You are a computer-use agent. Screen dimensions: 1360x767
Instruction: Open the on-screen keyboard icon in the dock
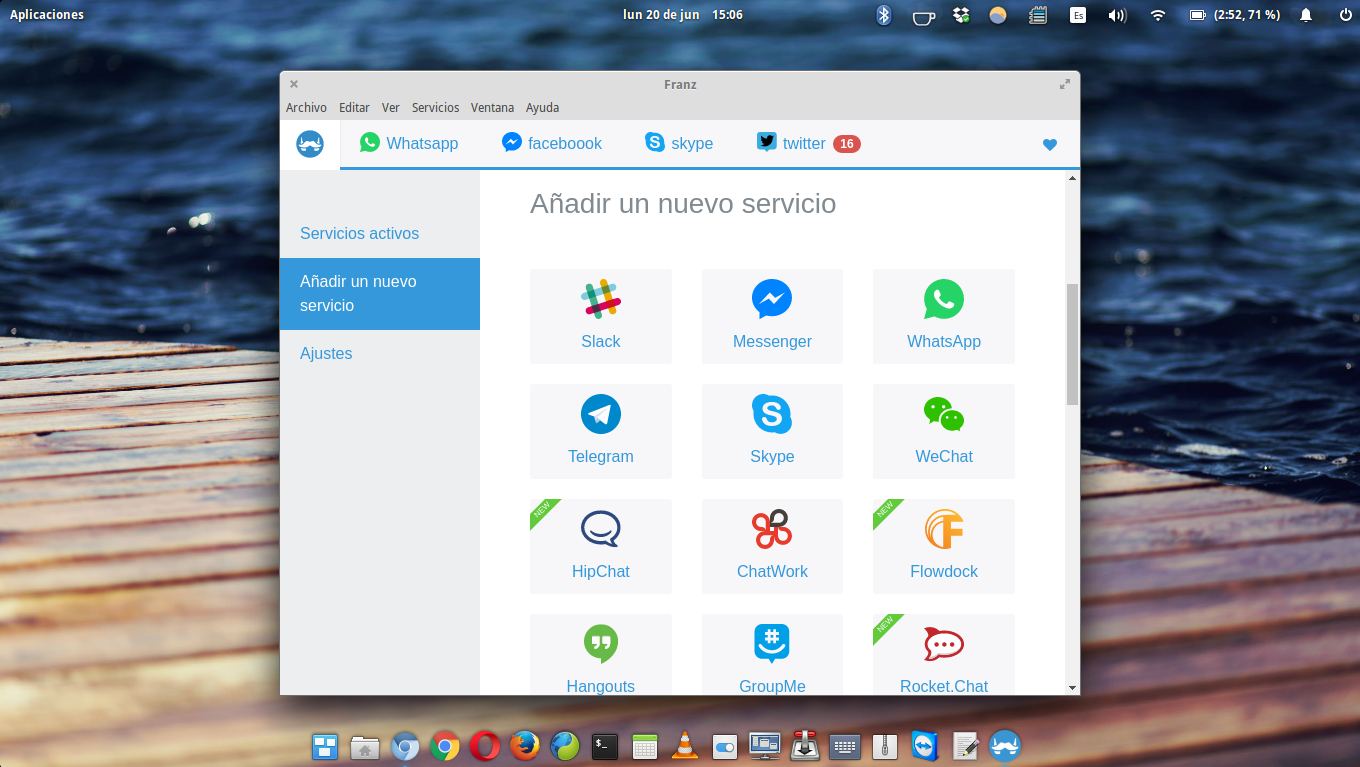[x=845, y=746]
